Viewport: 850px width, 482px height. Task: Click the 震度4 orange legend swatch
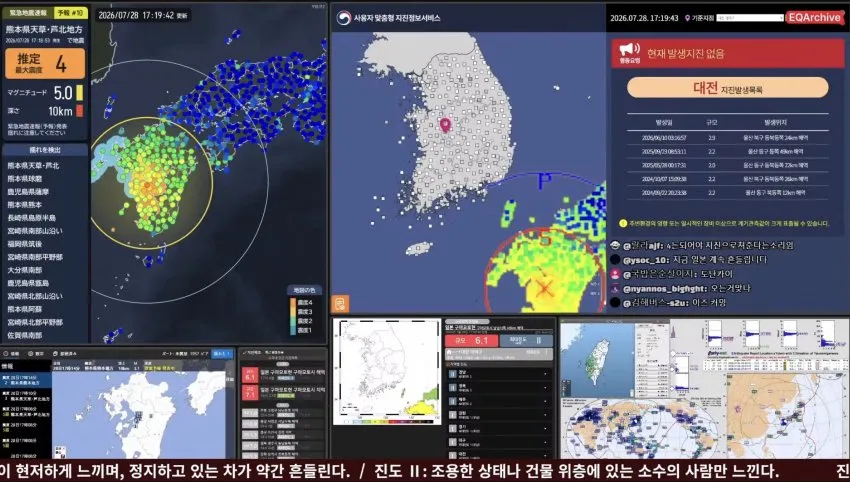pyautogui.click(x=293, y=302)
